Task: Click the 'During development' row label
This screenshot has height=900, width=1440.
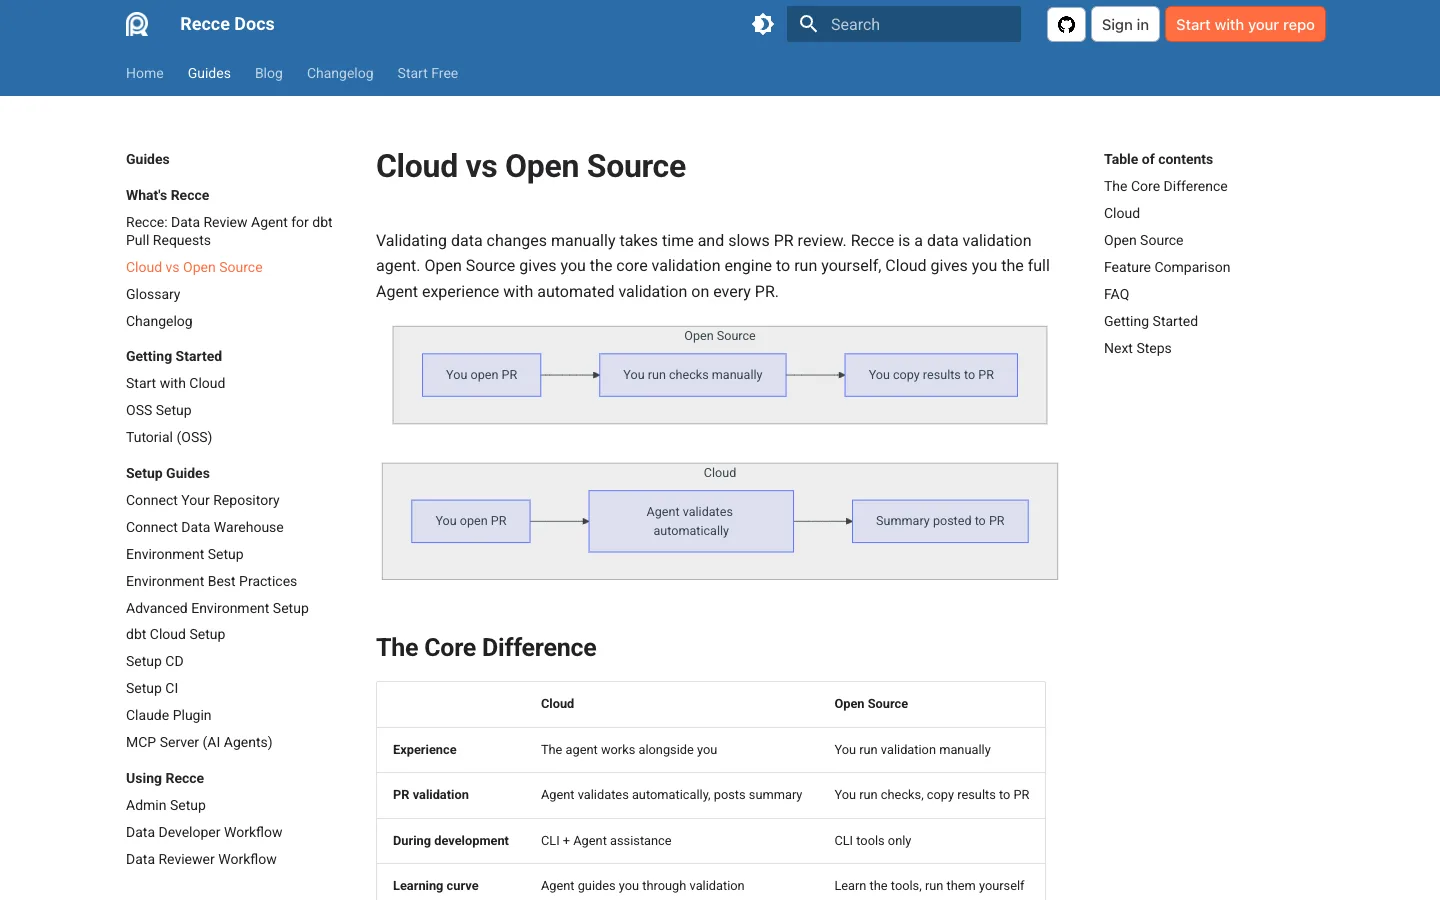Action: (x=451, y=841)
